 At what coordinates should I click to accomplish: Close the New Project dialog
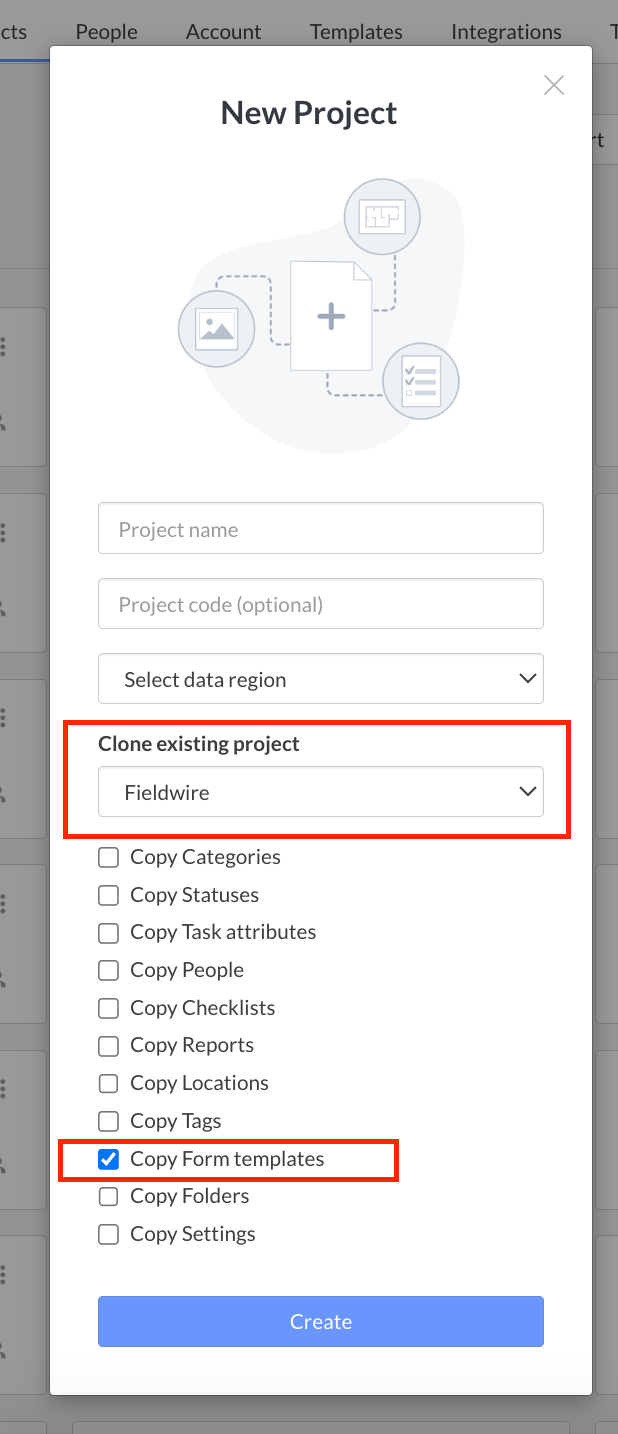click(x=554, y=85)
